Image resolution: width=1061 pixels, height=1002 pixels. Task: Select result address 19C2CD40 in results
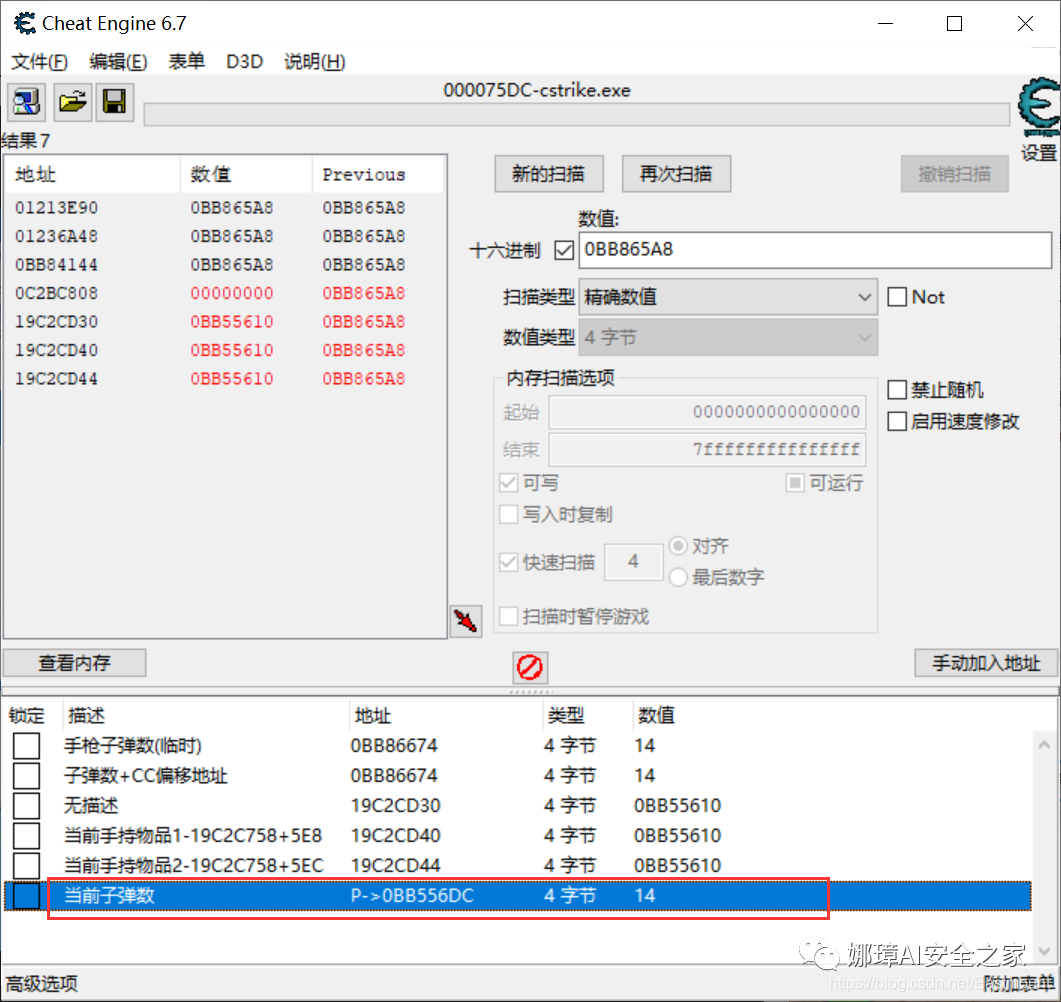point(57,350)
